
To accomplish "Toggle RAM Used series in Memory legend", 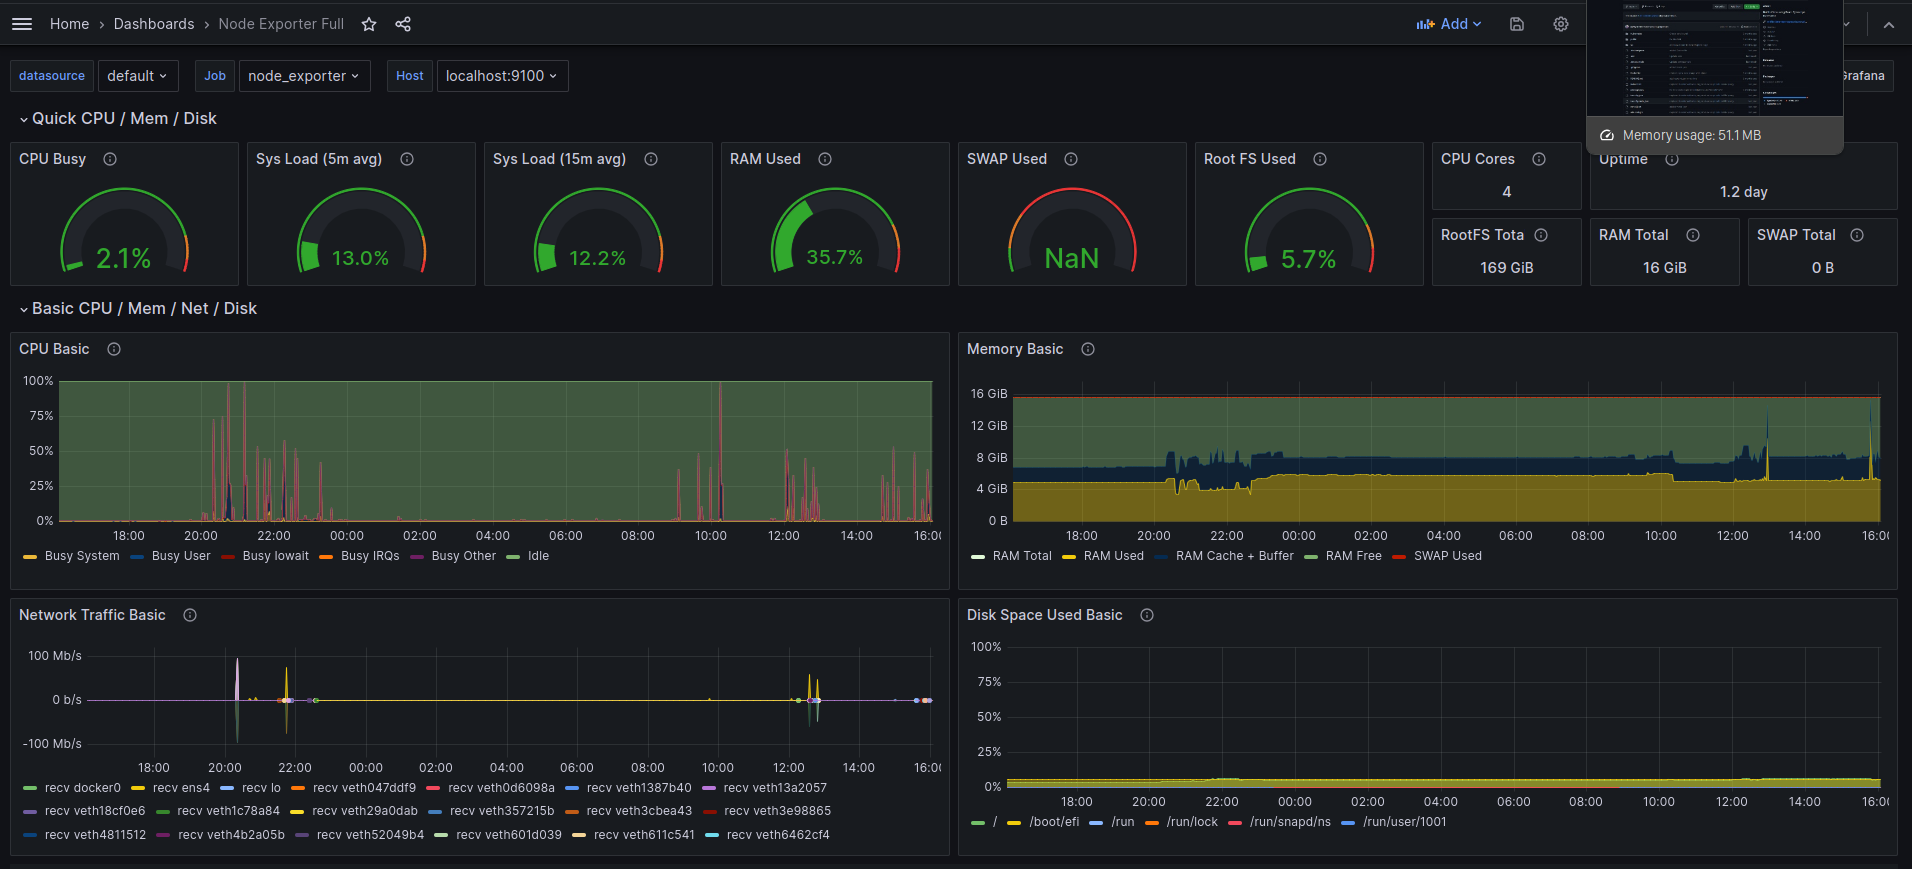I will [1114, 556].
